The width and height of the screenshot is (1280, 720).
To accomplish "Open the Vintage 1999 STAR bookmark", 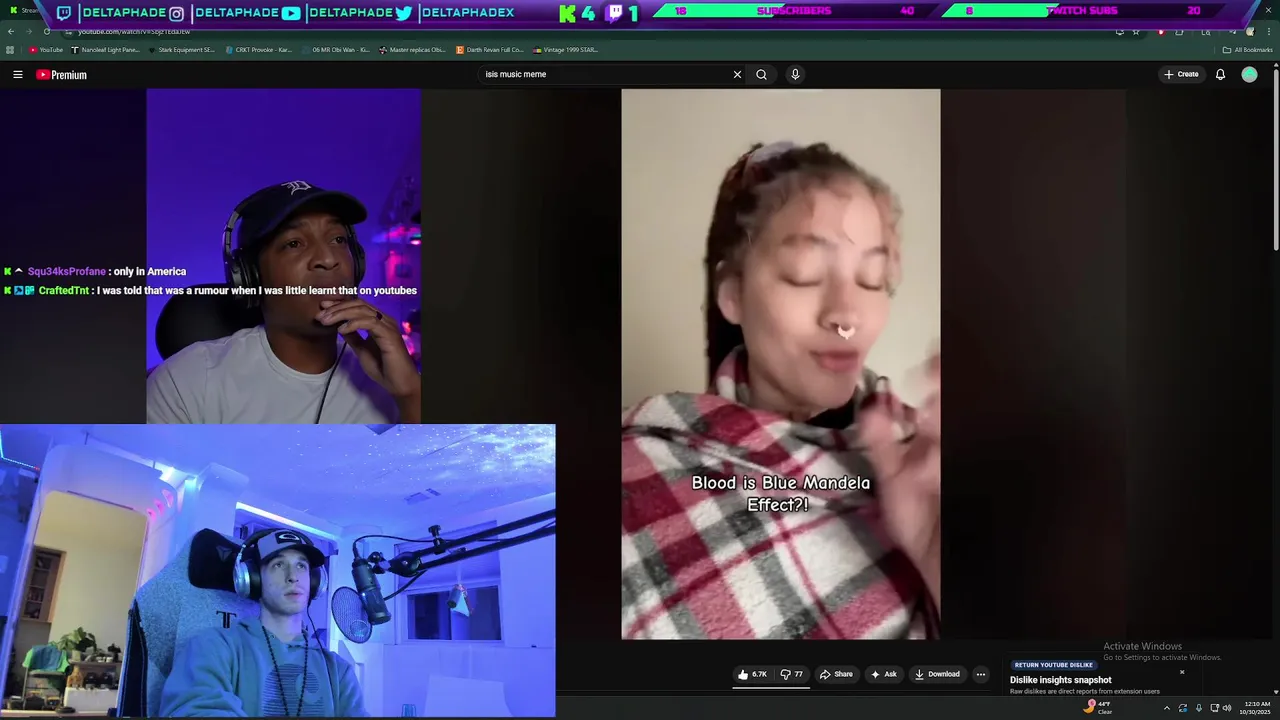I will (x=566, y=49).
